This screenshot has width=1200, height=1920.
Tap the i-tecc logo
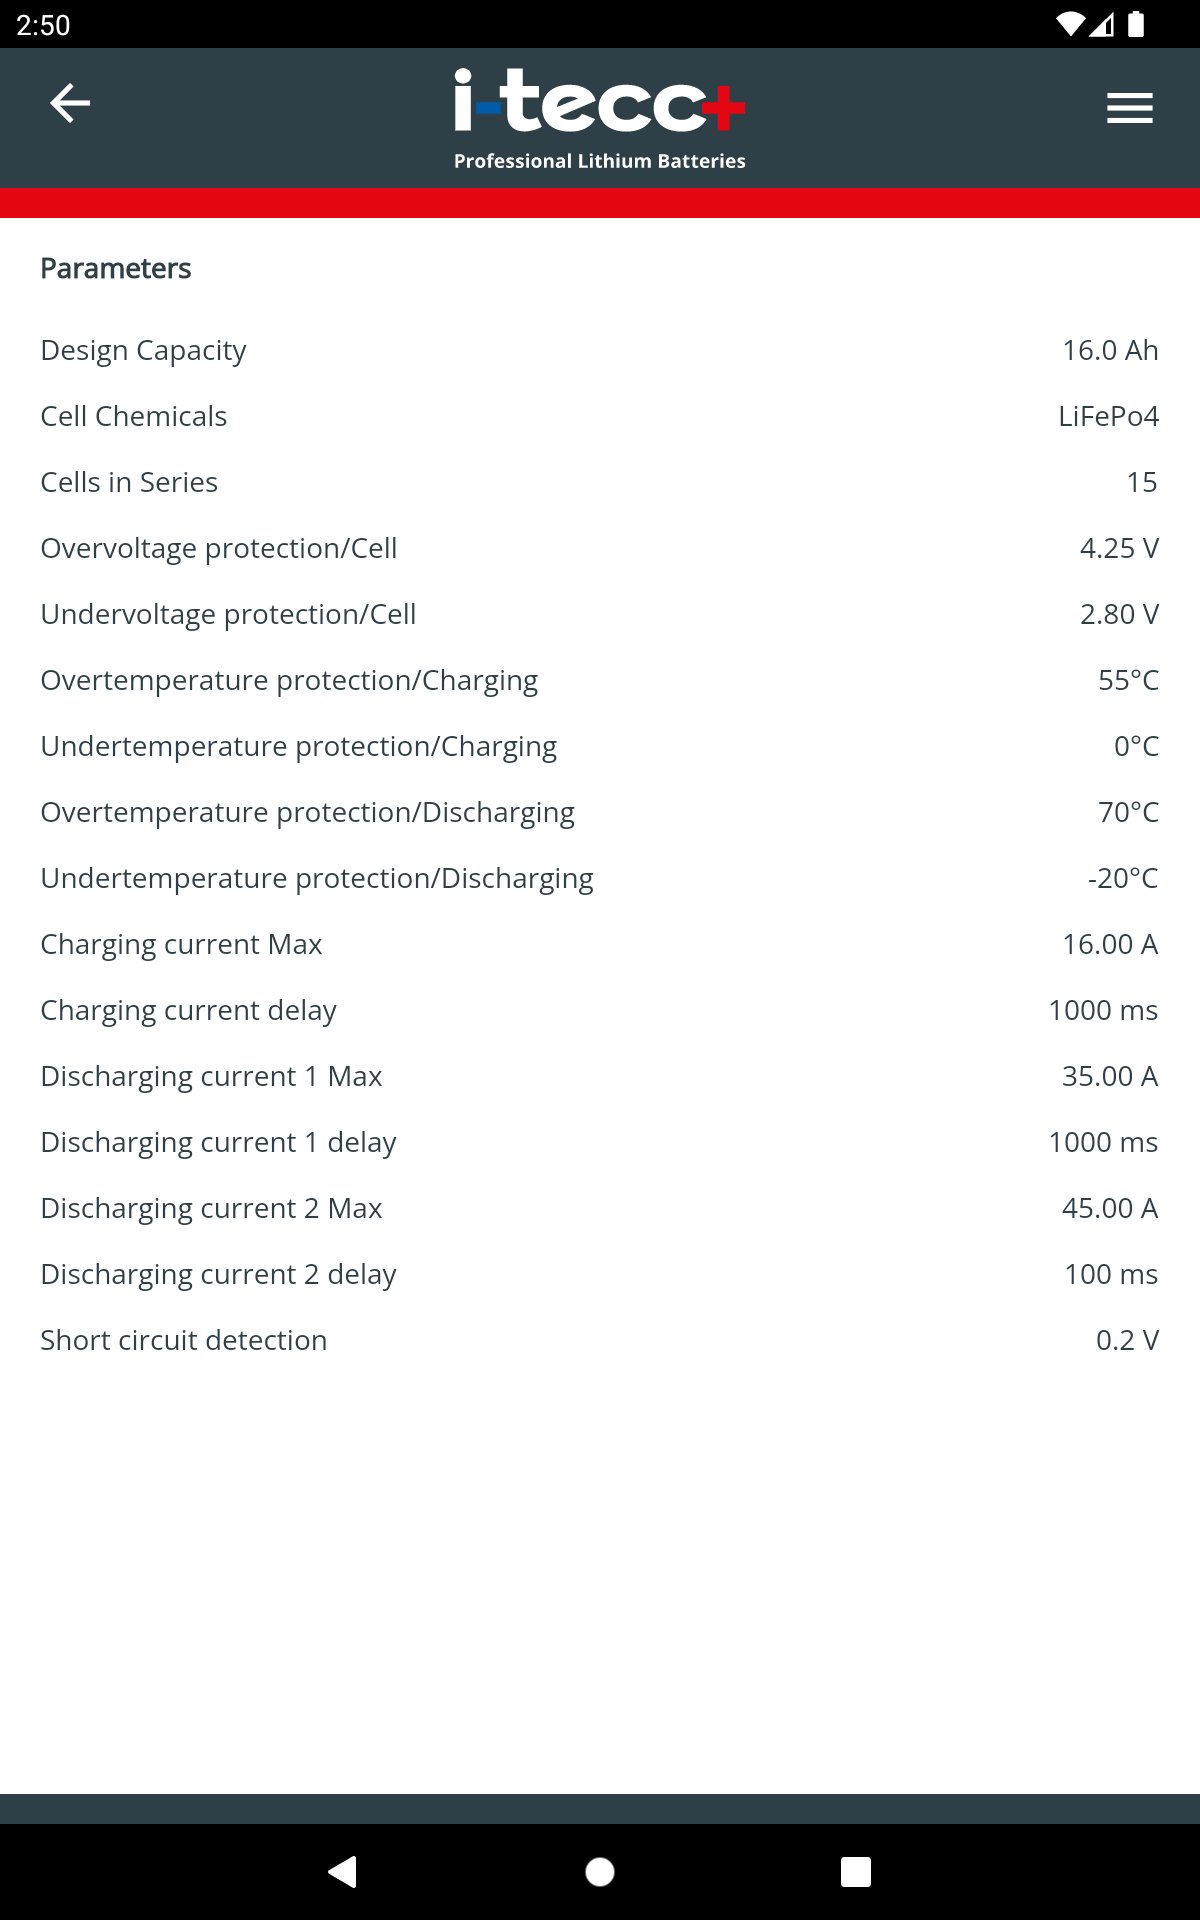click(599, 118)
